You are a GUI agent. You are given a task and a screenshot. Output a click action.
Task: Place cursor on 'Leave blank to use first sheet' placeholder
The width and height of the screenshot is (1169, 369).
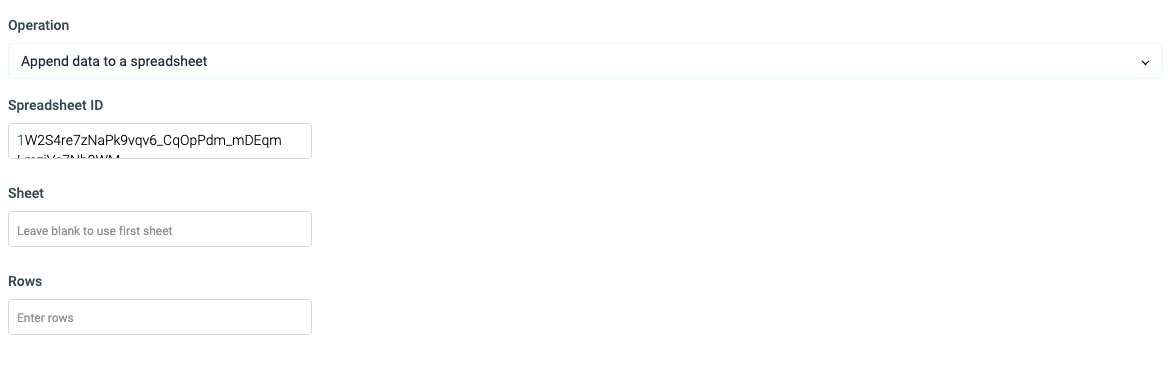(x=95, y=230)
